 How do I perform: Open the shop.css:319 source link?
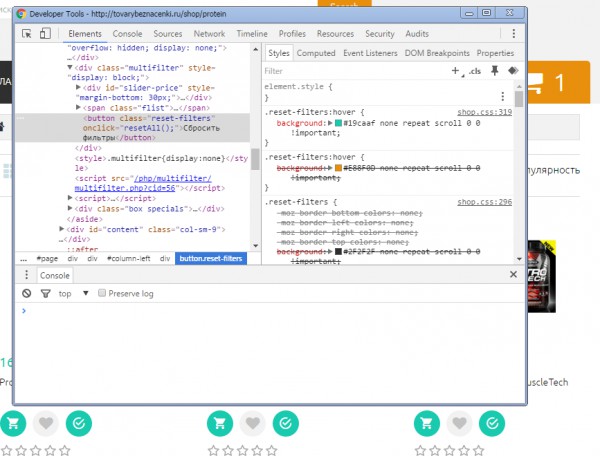click(484, 112)
